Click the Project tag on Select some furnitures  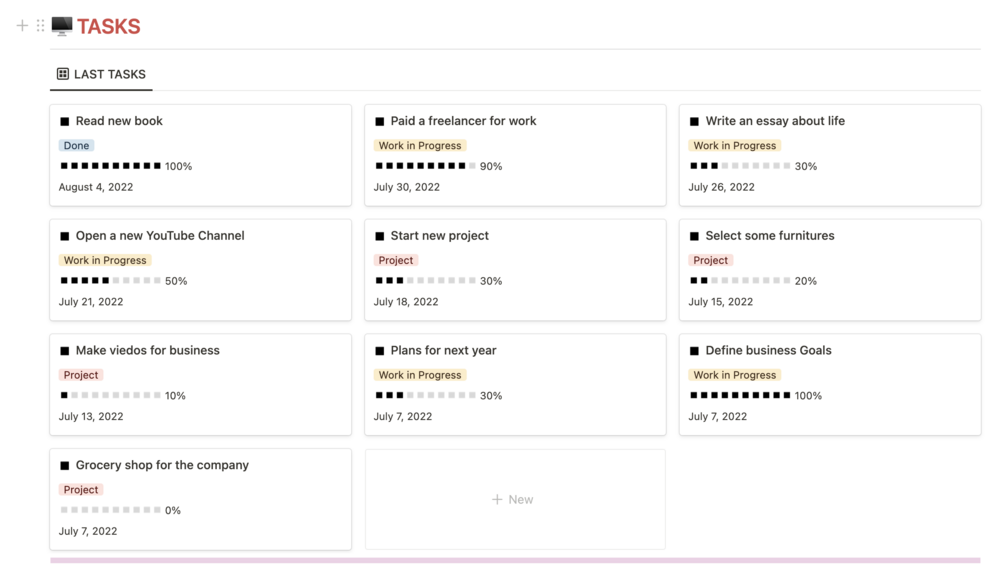(711, 261)
